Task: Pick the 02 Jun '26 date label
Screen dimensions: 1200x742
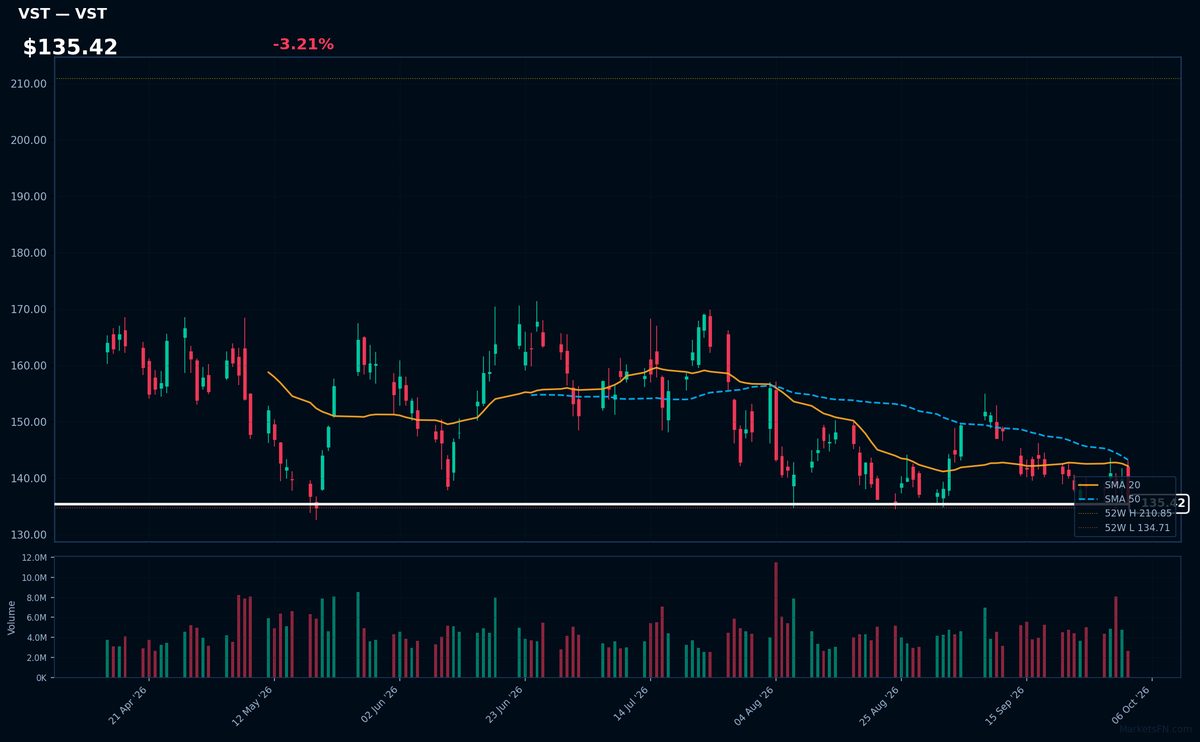Action: (x=380, y=705)
